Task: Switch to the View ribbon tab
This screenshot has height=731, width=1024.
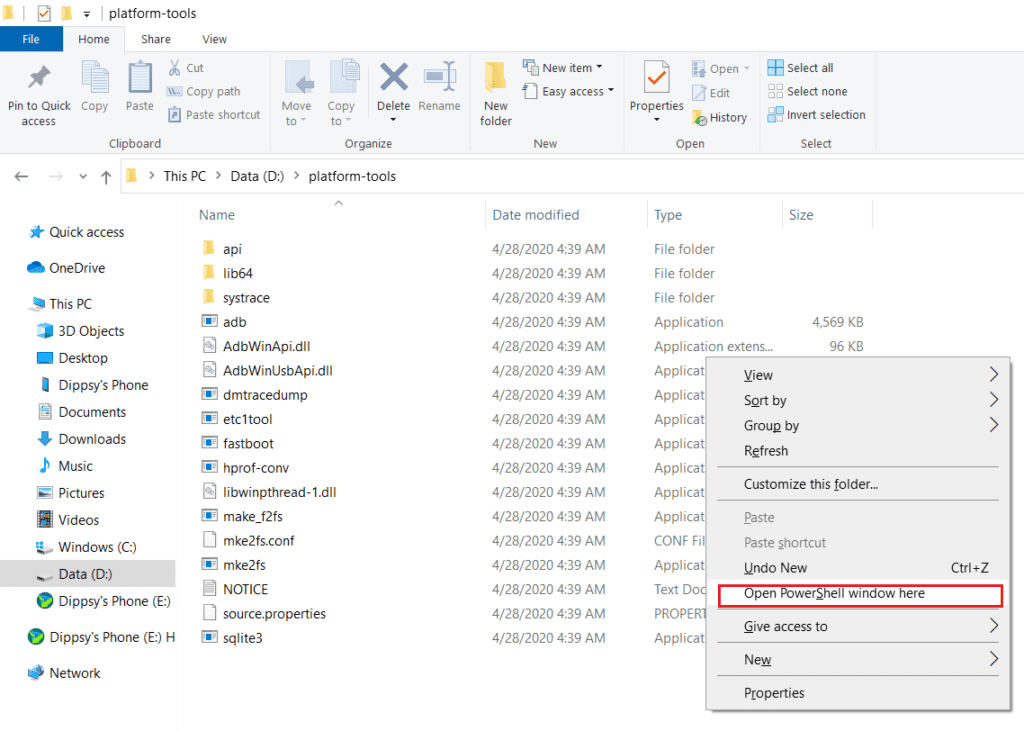Action: pos(214,39)
